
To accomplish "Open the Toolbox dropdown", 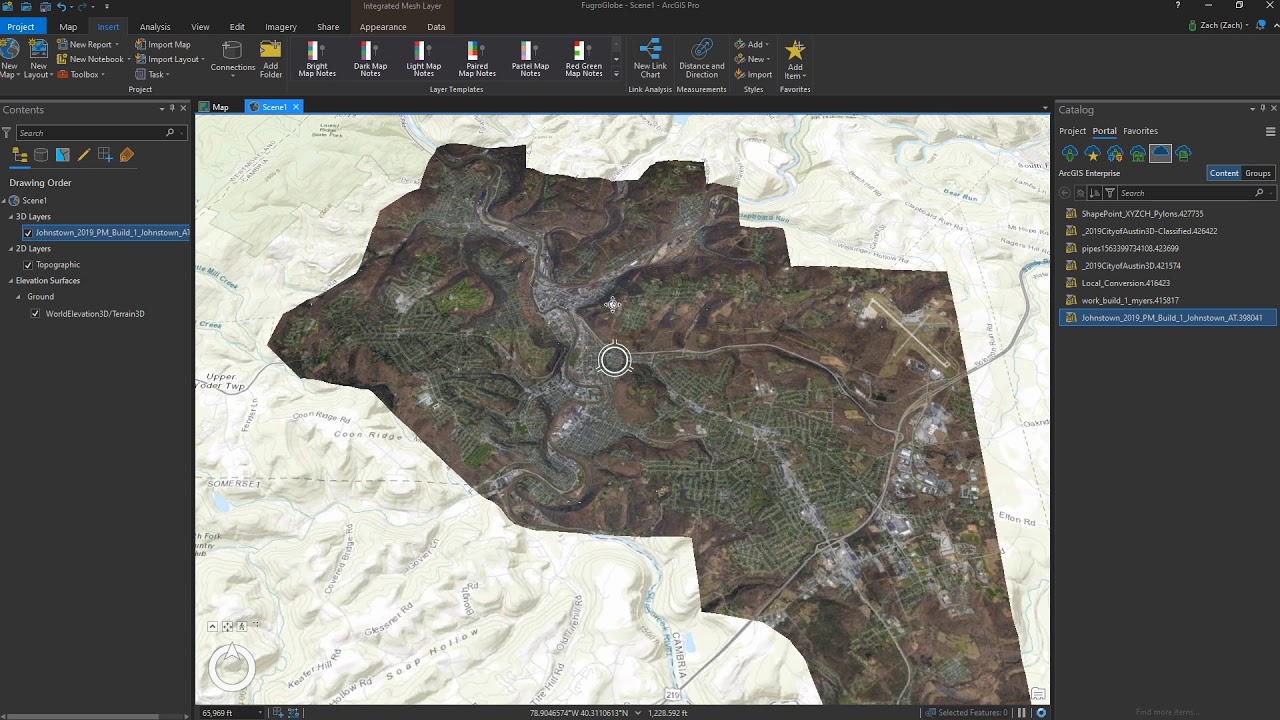I will pyautogui.click(x=102, y=74).
